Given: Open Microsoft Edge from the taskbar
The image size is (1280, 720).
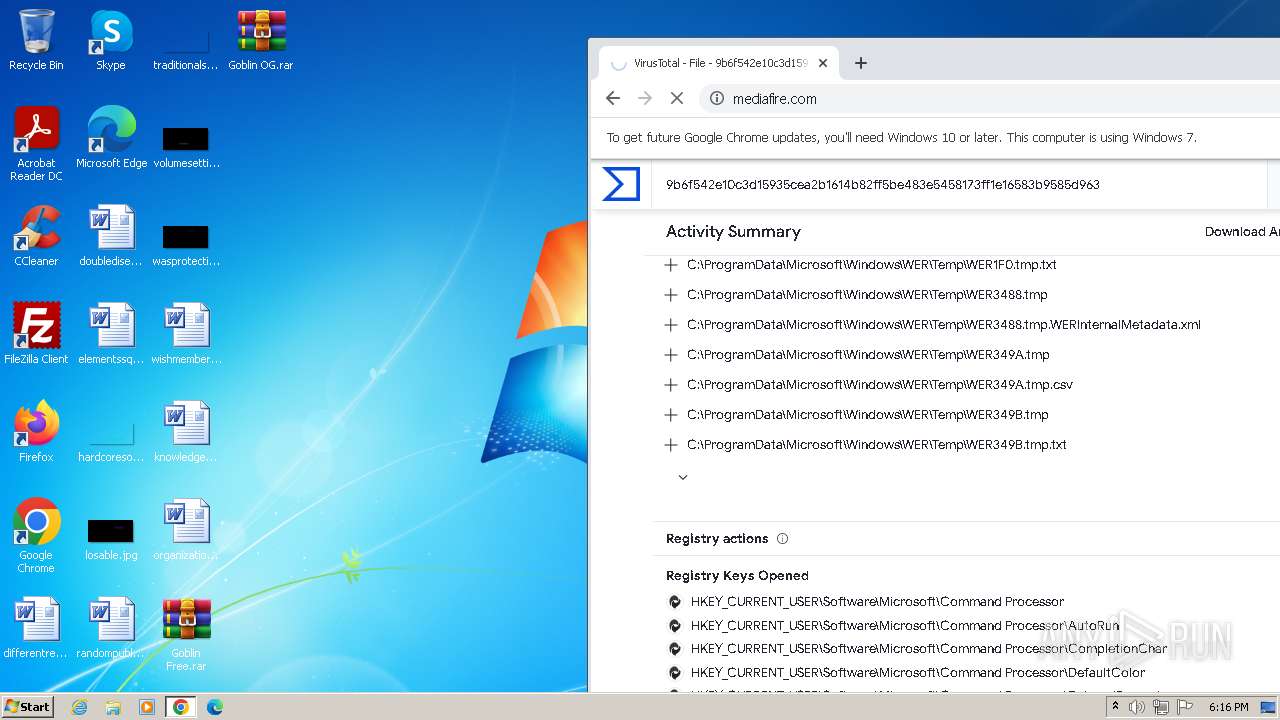Looking at the screenshot, I should coord(215,707).
